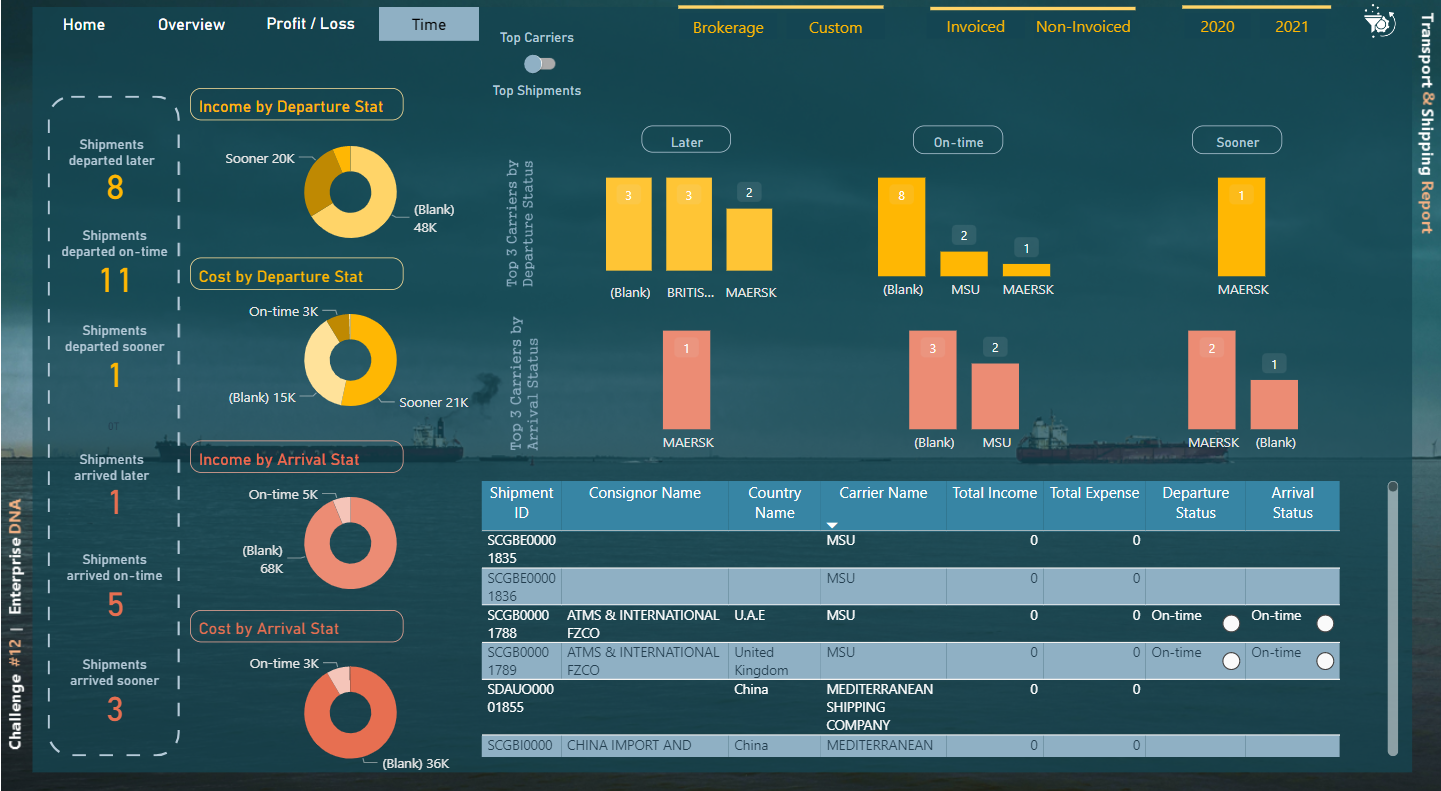Sort table by Shipment ID column header
Screen dimensions: 1441x791
pos(521,502)
